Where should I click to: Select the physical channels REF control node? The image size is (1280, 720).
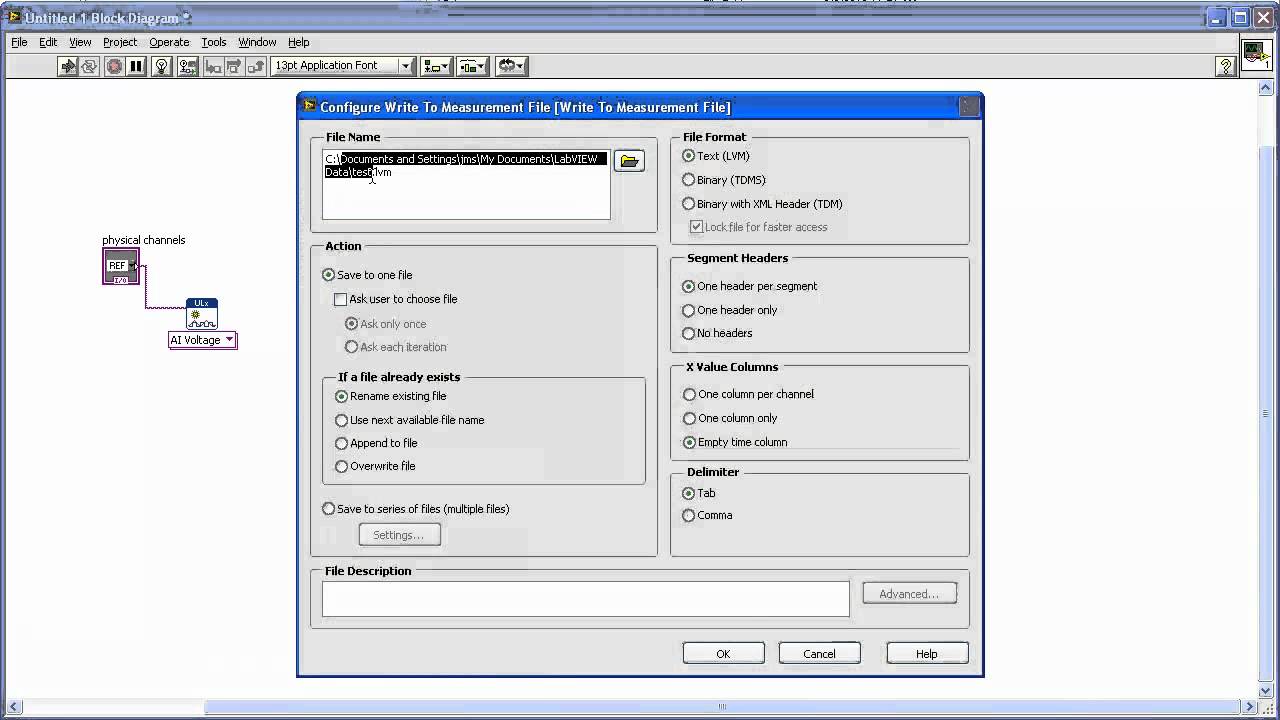click(120, 266)
